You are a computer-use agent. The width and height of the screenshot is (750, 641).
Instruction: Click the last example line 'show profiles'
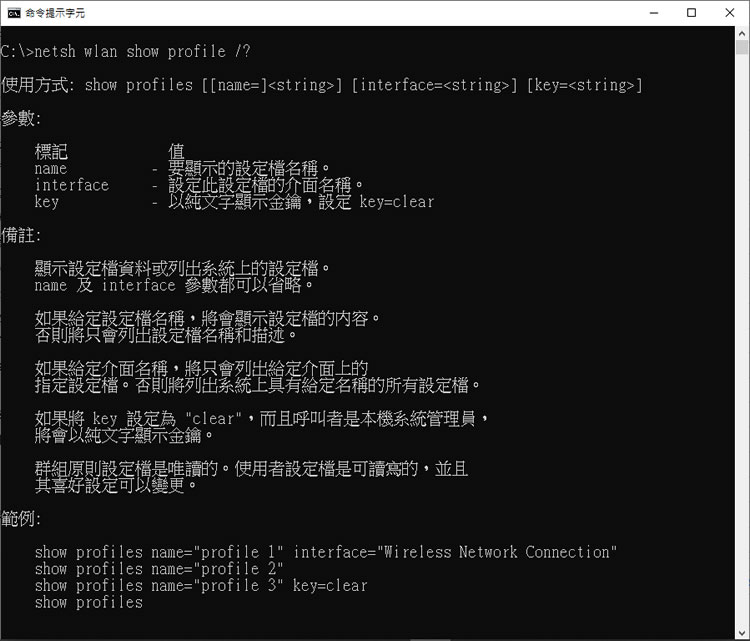point(88,603)
